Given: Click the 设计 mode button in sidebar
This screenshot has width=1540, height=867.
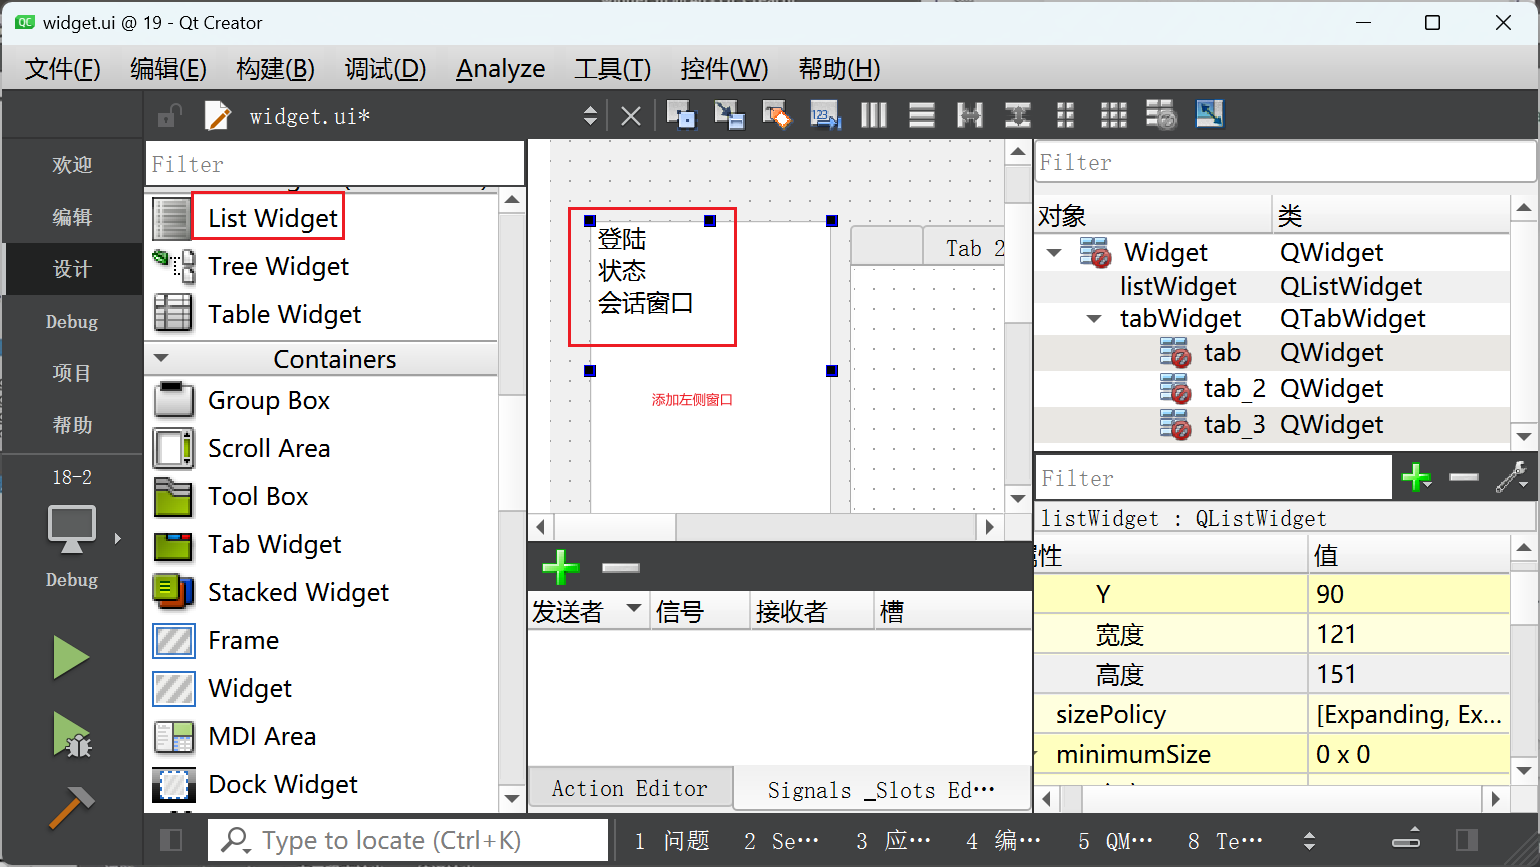Looking at the screenshot, I should pos(71,268).
